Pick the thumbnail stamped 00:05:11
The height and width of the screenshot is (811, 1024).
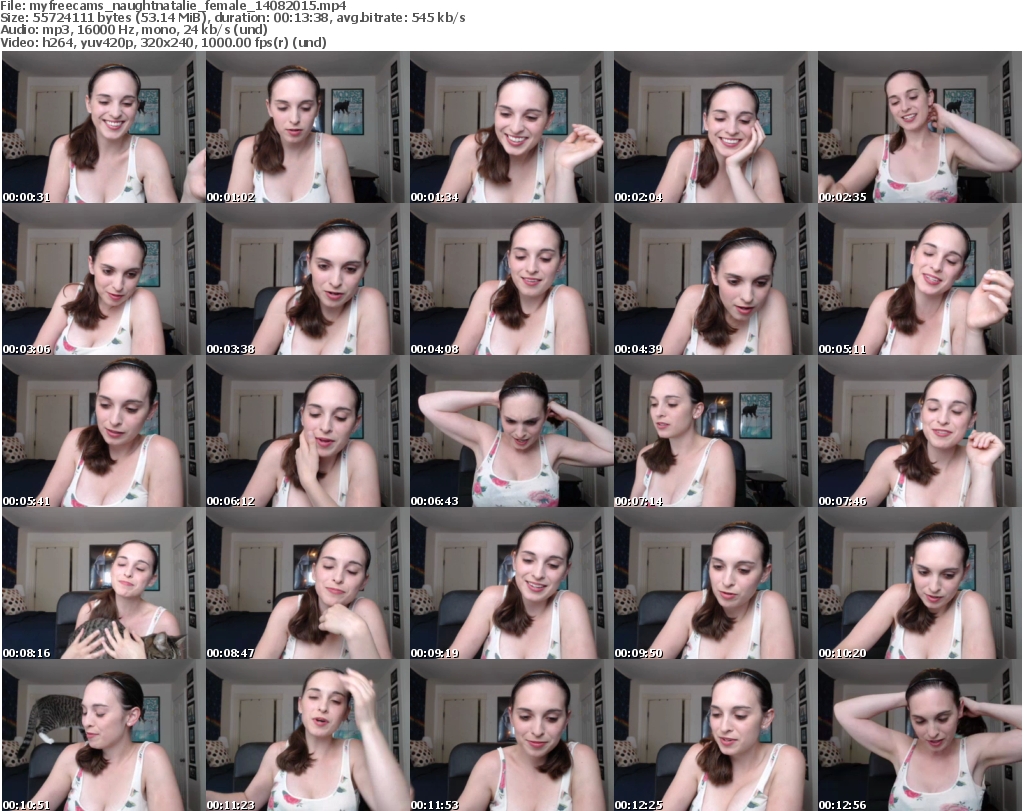[x=920, y=279]
